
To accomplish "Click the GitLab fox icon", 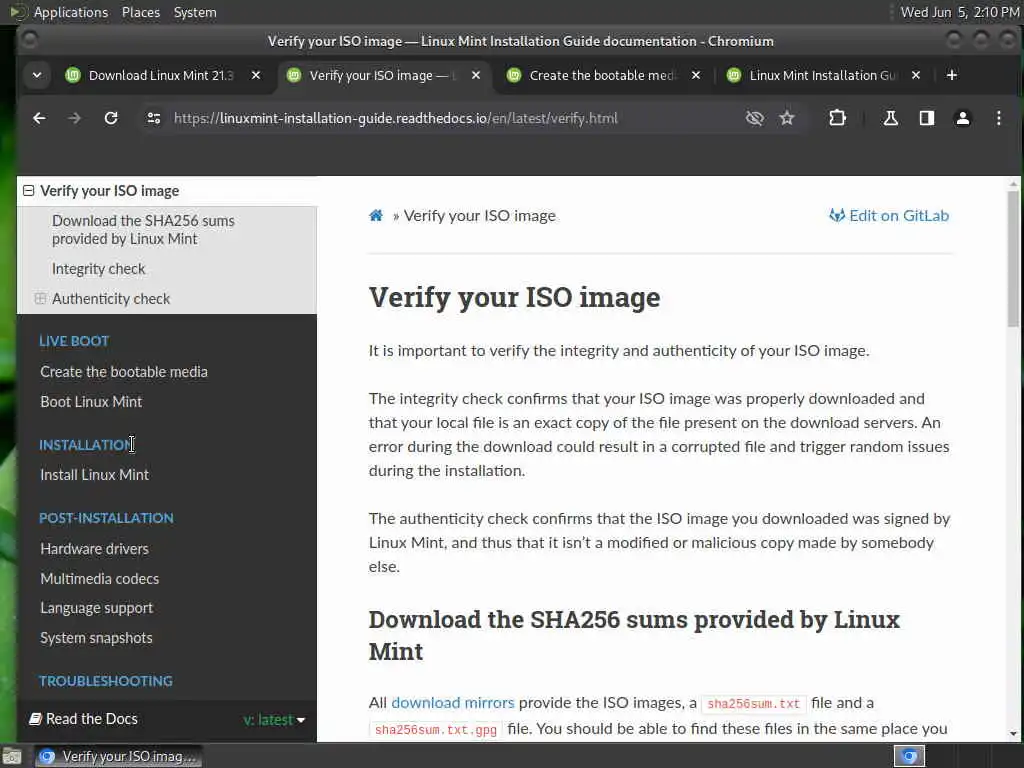I will pyautogui.click(x=837, y=216).
